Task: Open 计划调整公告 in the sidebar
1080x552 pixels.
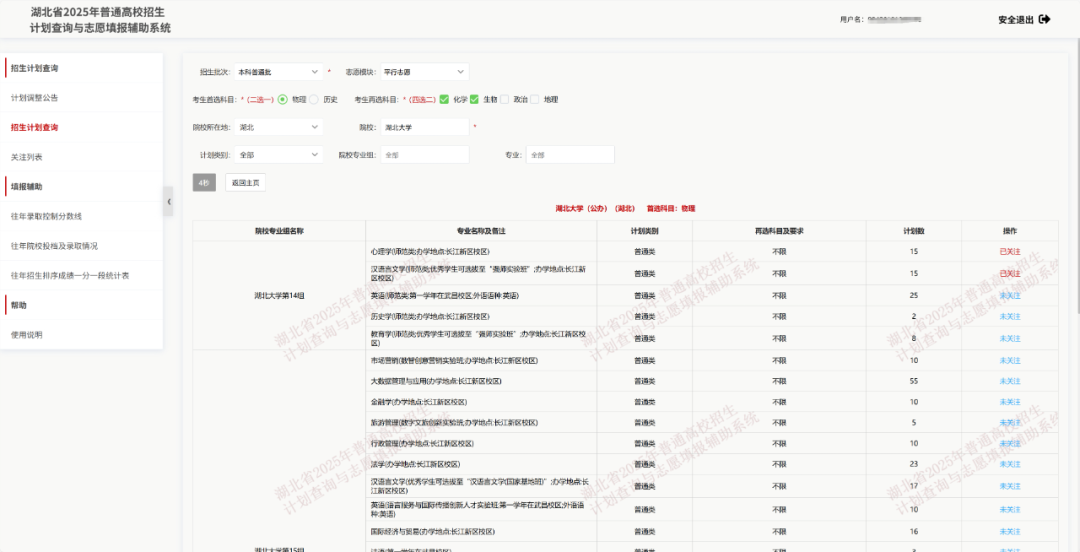Action: click(81, 98)
